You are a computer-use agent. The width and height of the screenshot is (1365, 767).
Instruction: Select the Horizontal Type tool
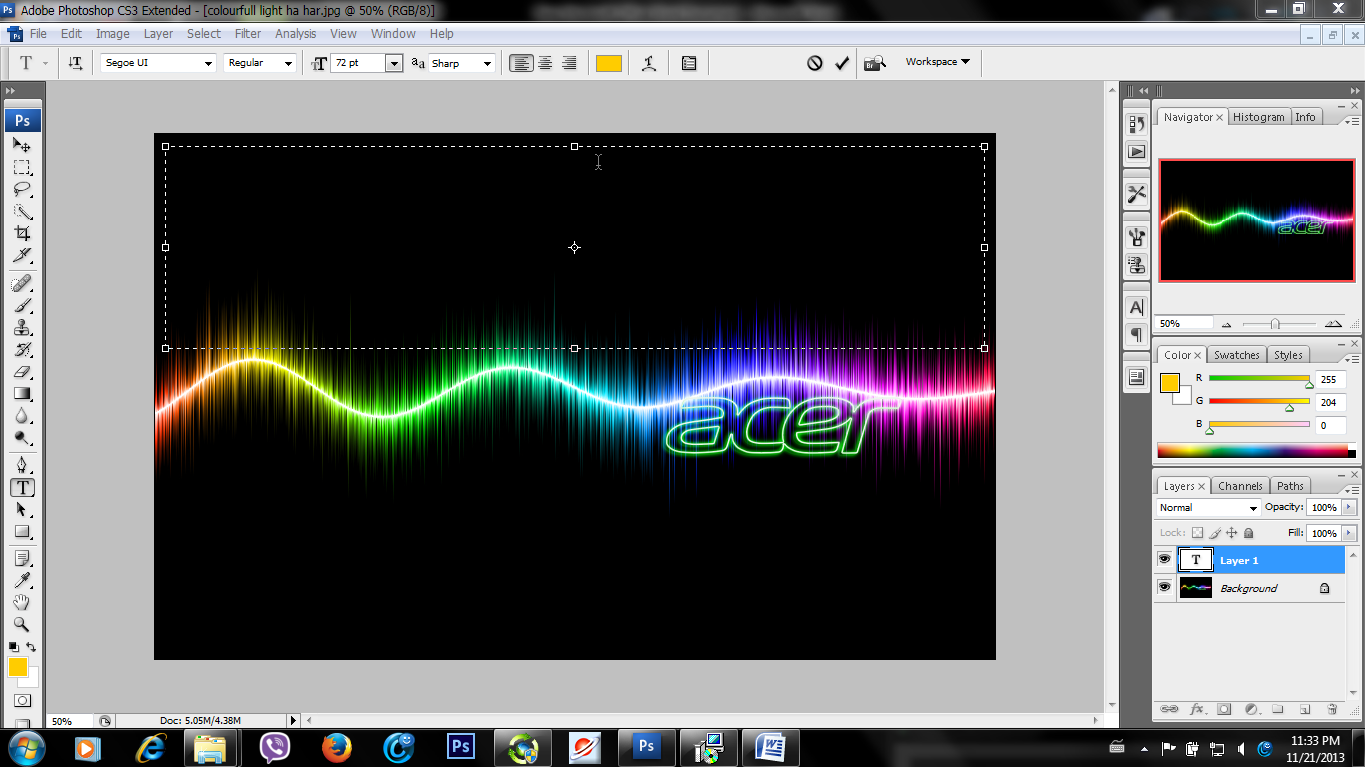pos(22,488)
